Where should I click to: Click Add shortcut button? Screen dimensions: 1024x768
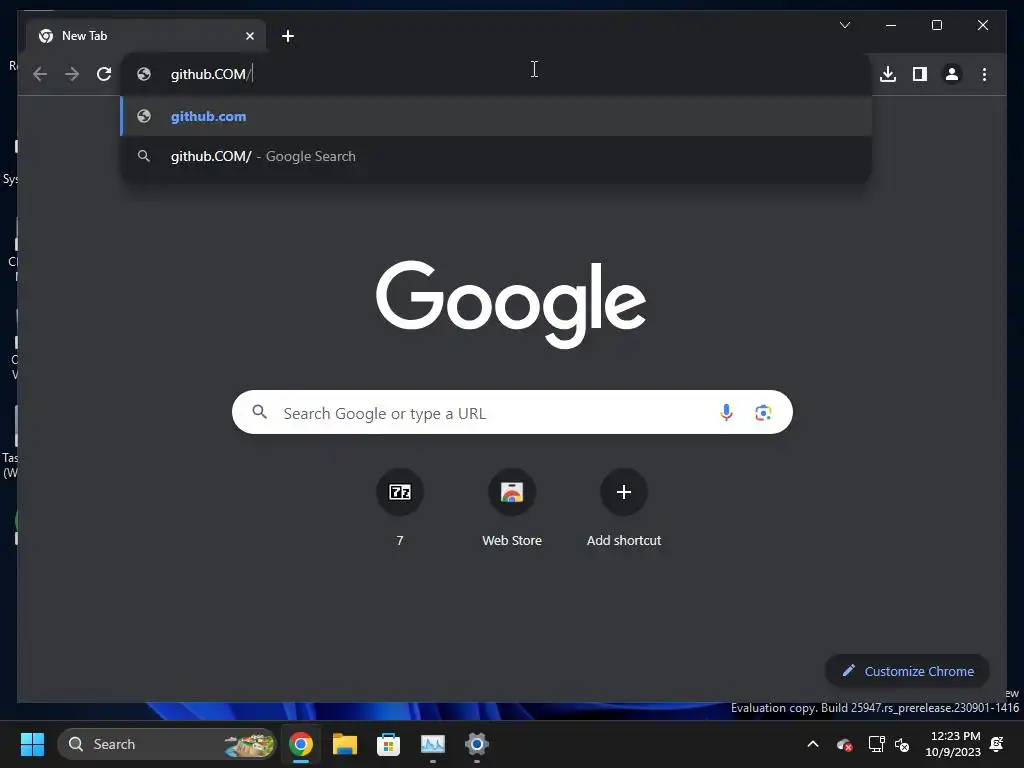click(x=624, y=509)
